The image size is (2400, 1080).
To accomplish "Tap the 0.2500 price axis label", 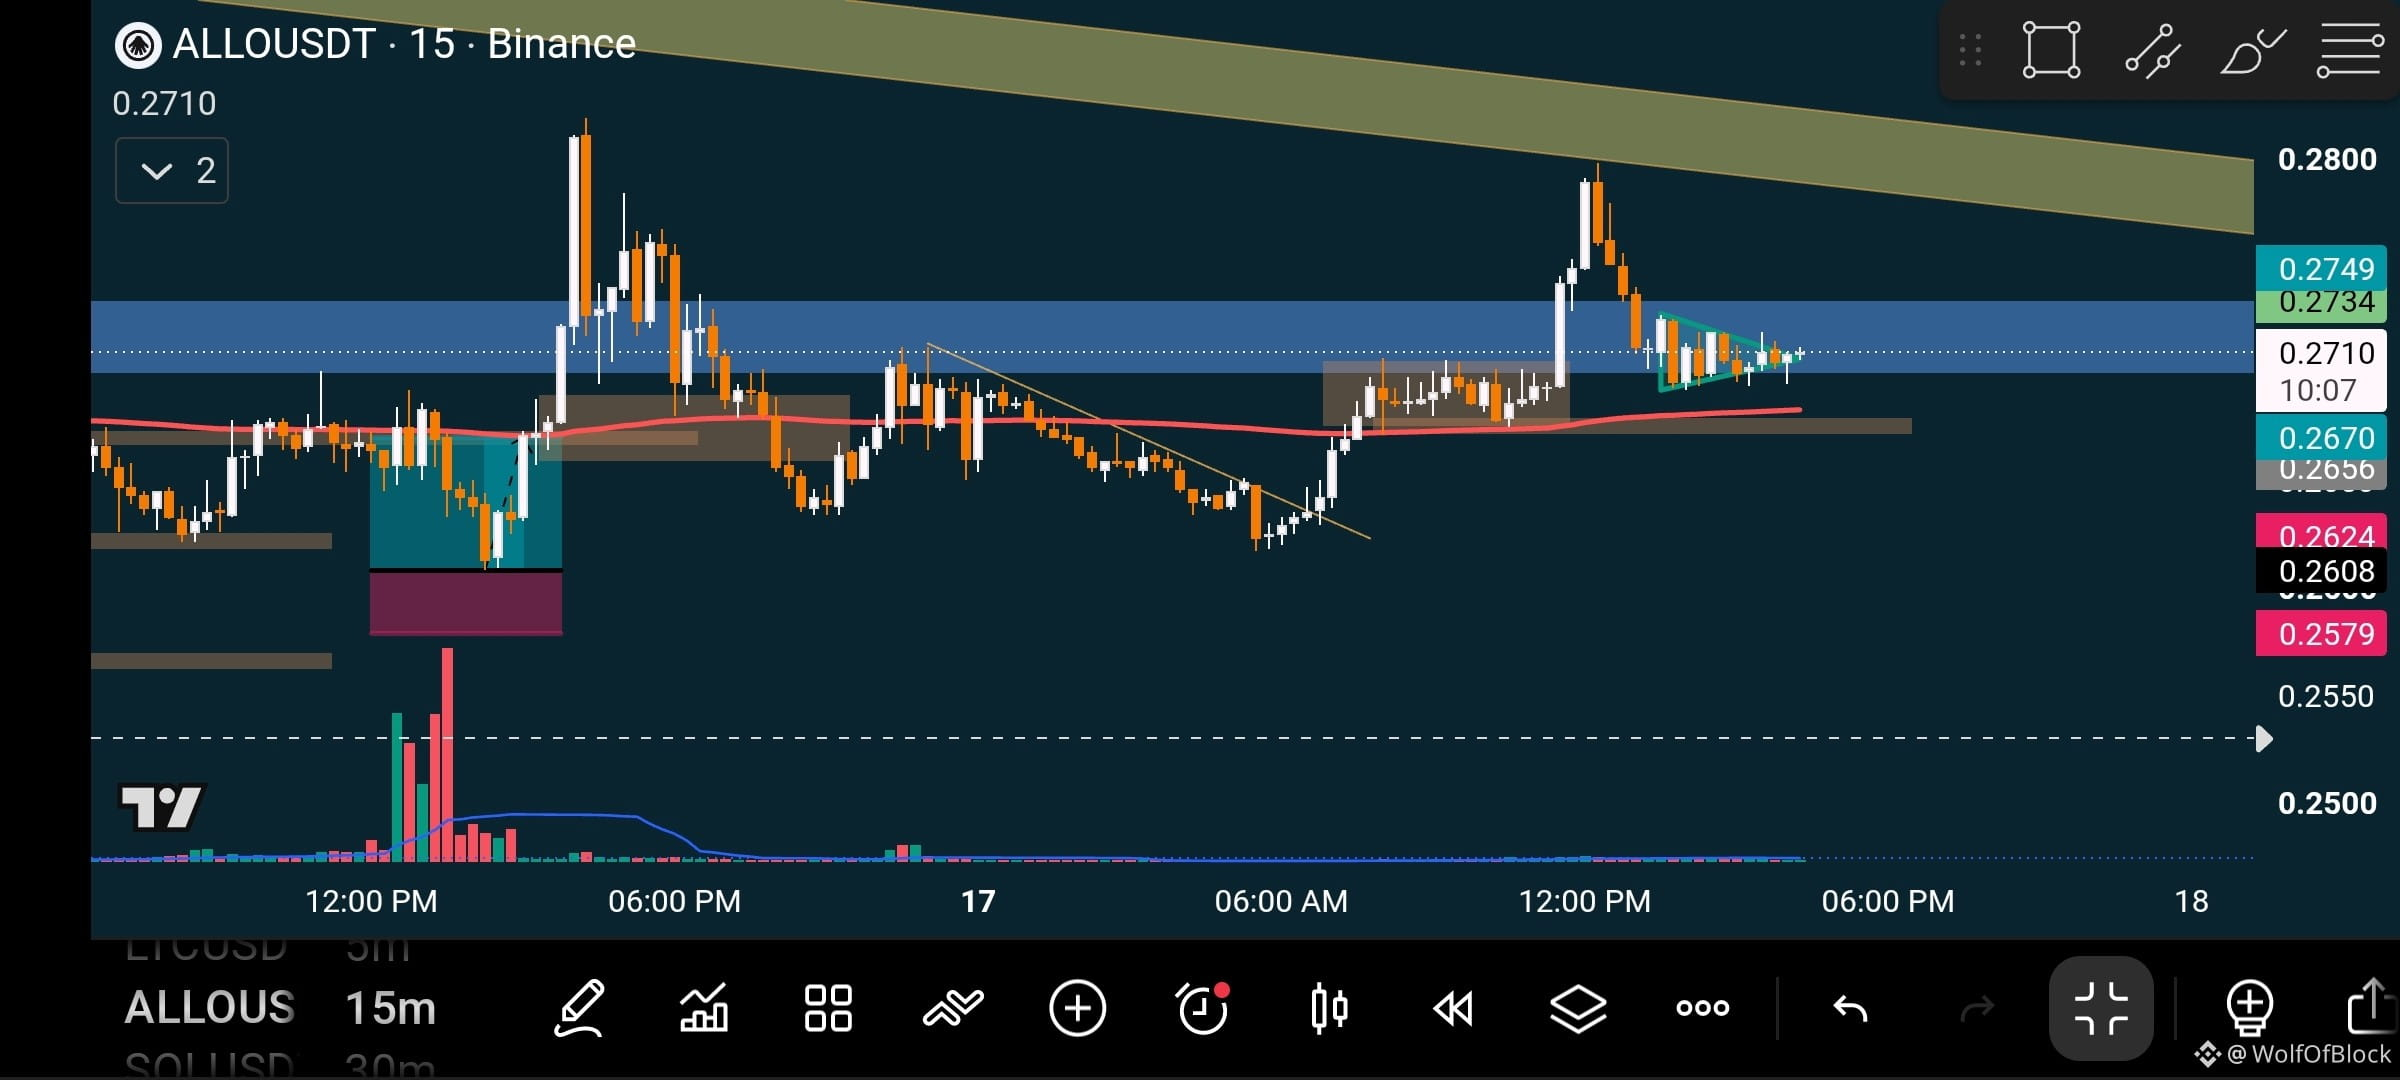I will 2327,803.
